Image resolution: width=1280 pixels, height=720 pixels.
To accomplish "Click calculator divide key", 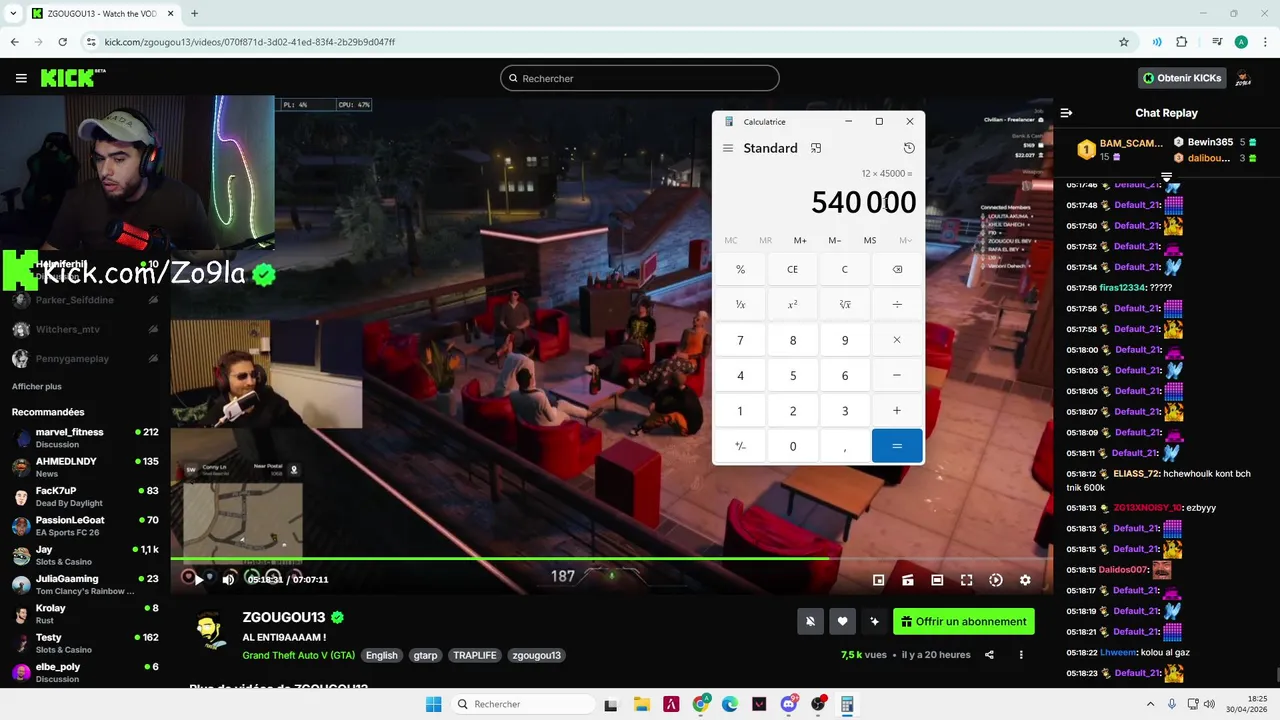I will click(x=897, y=304).
